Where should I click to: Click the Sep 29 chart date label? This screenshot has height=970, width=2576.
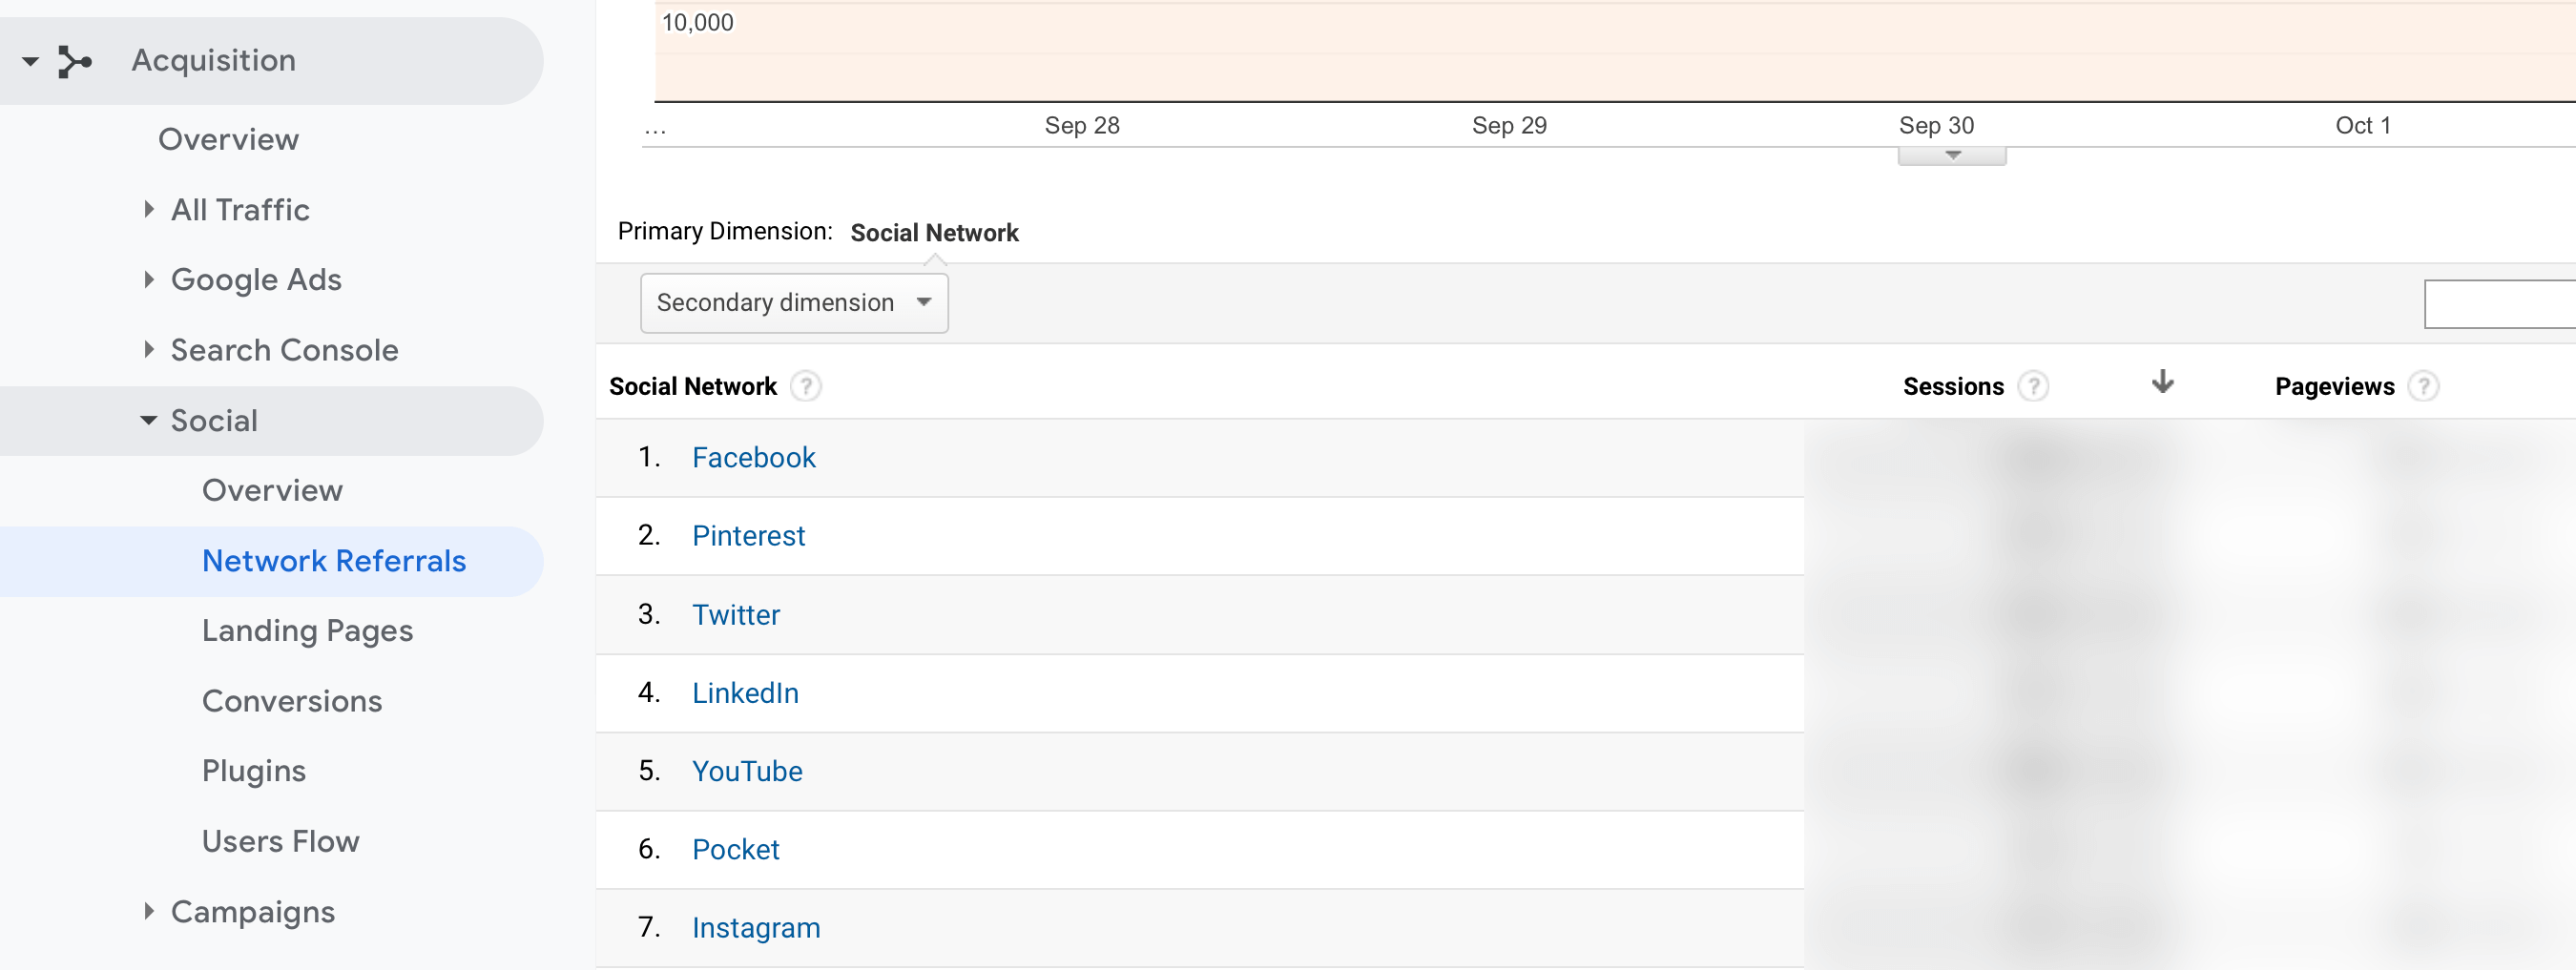point(1508,125)
